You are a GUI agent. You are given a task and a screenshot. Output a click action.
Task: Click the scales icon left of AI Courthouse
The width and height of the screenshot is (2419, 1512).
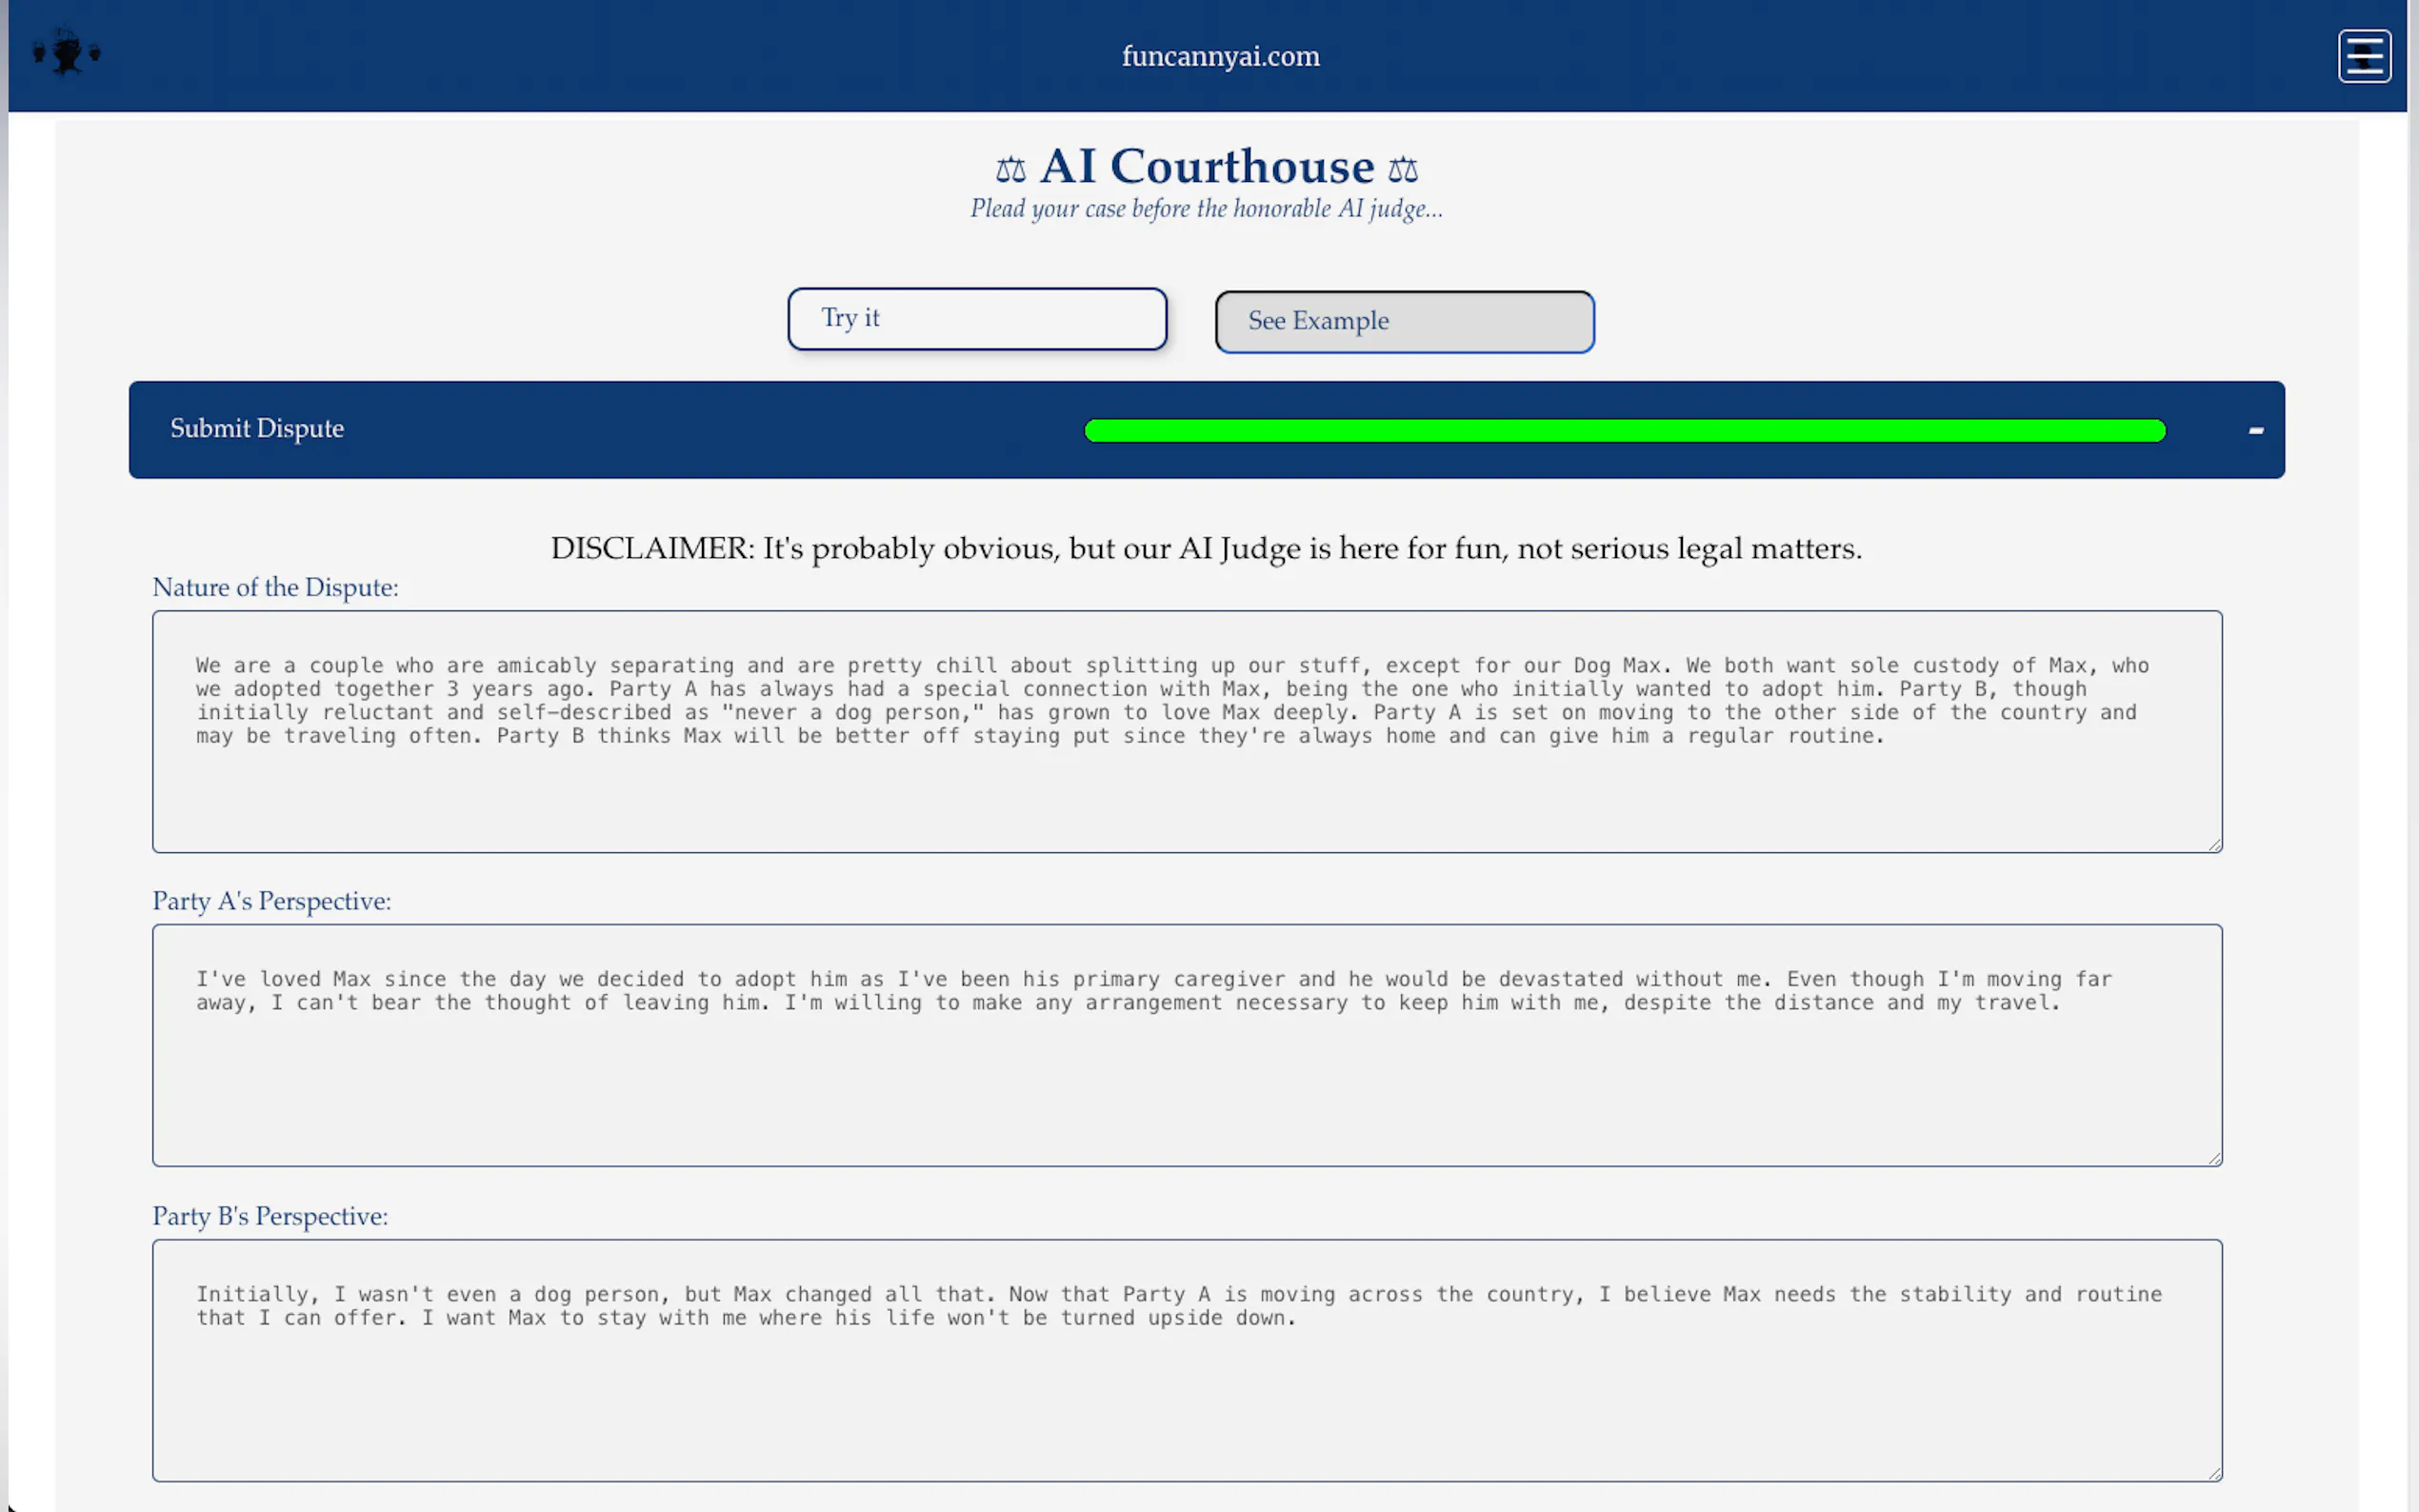[1010, 170]
